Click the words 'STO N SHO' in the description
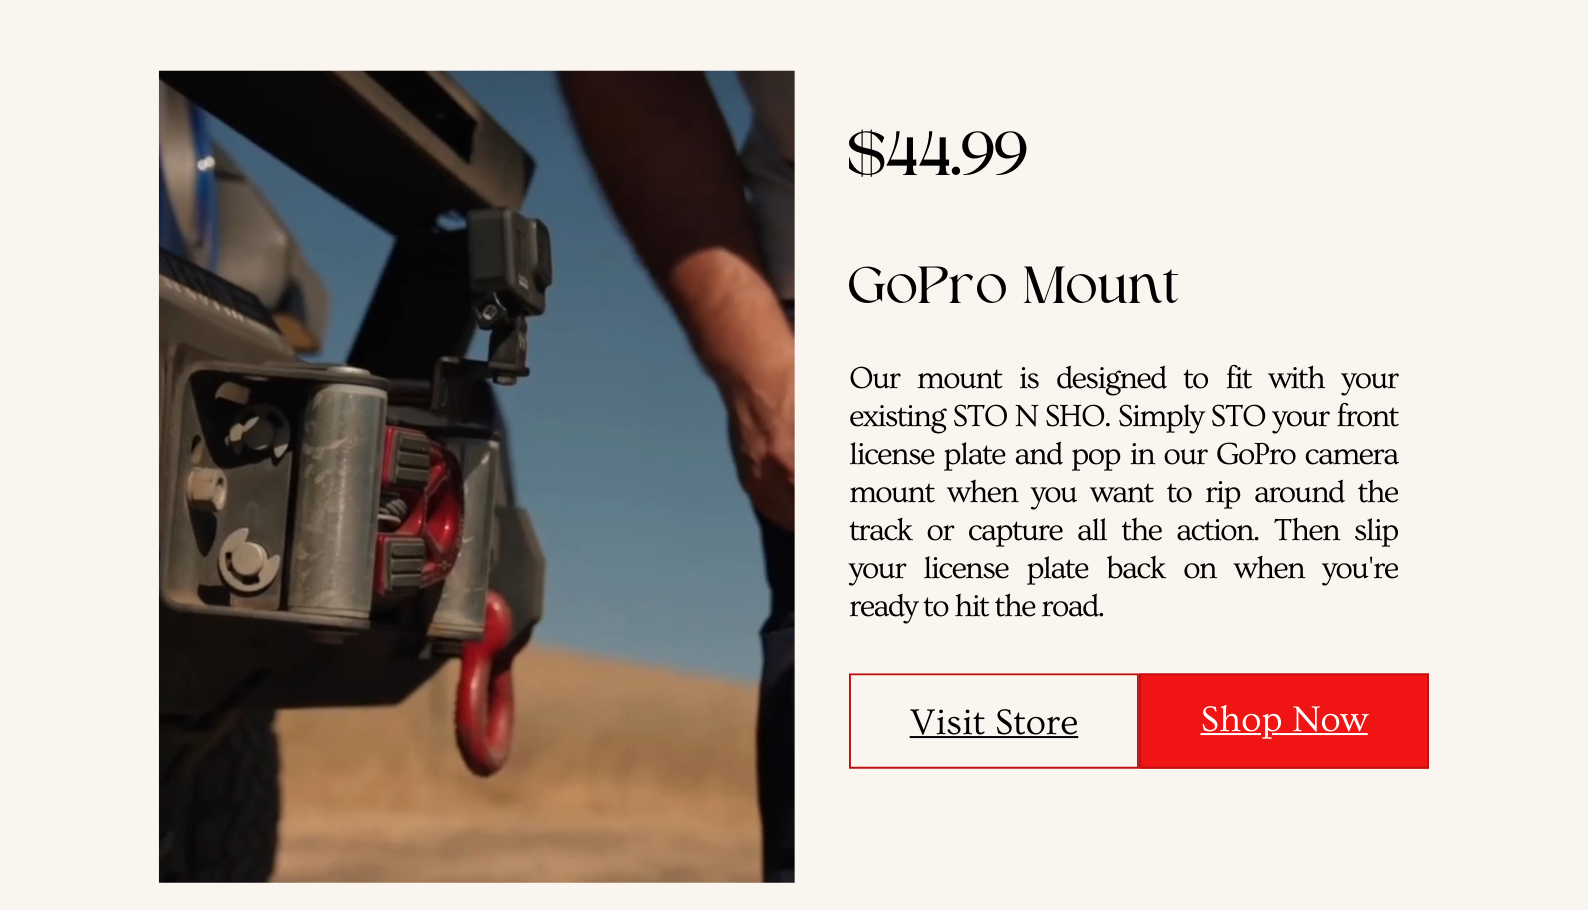The image size is (1588, 910). point(1030,416)
